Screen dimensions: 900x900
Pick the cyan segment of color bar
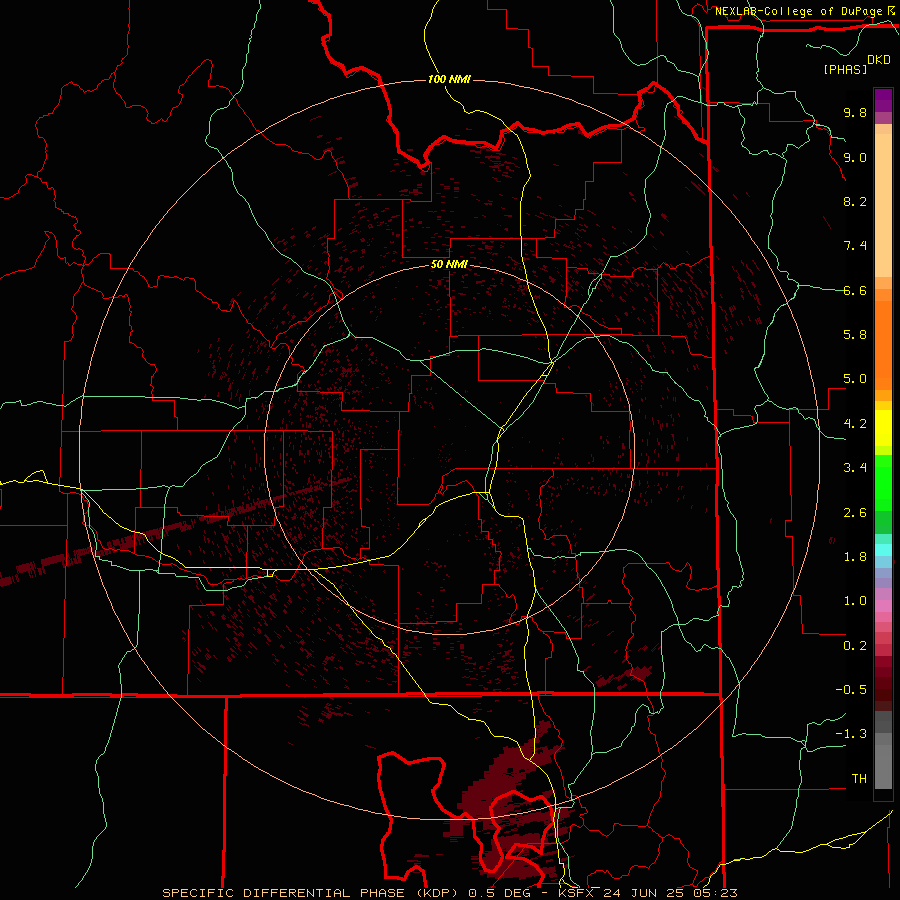click(x=883, y=550)
